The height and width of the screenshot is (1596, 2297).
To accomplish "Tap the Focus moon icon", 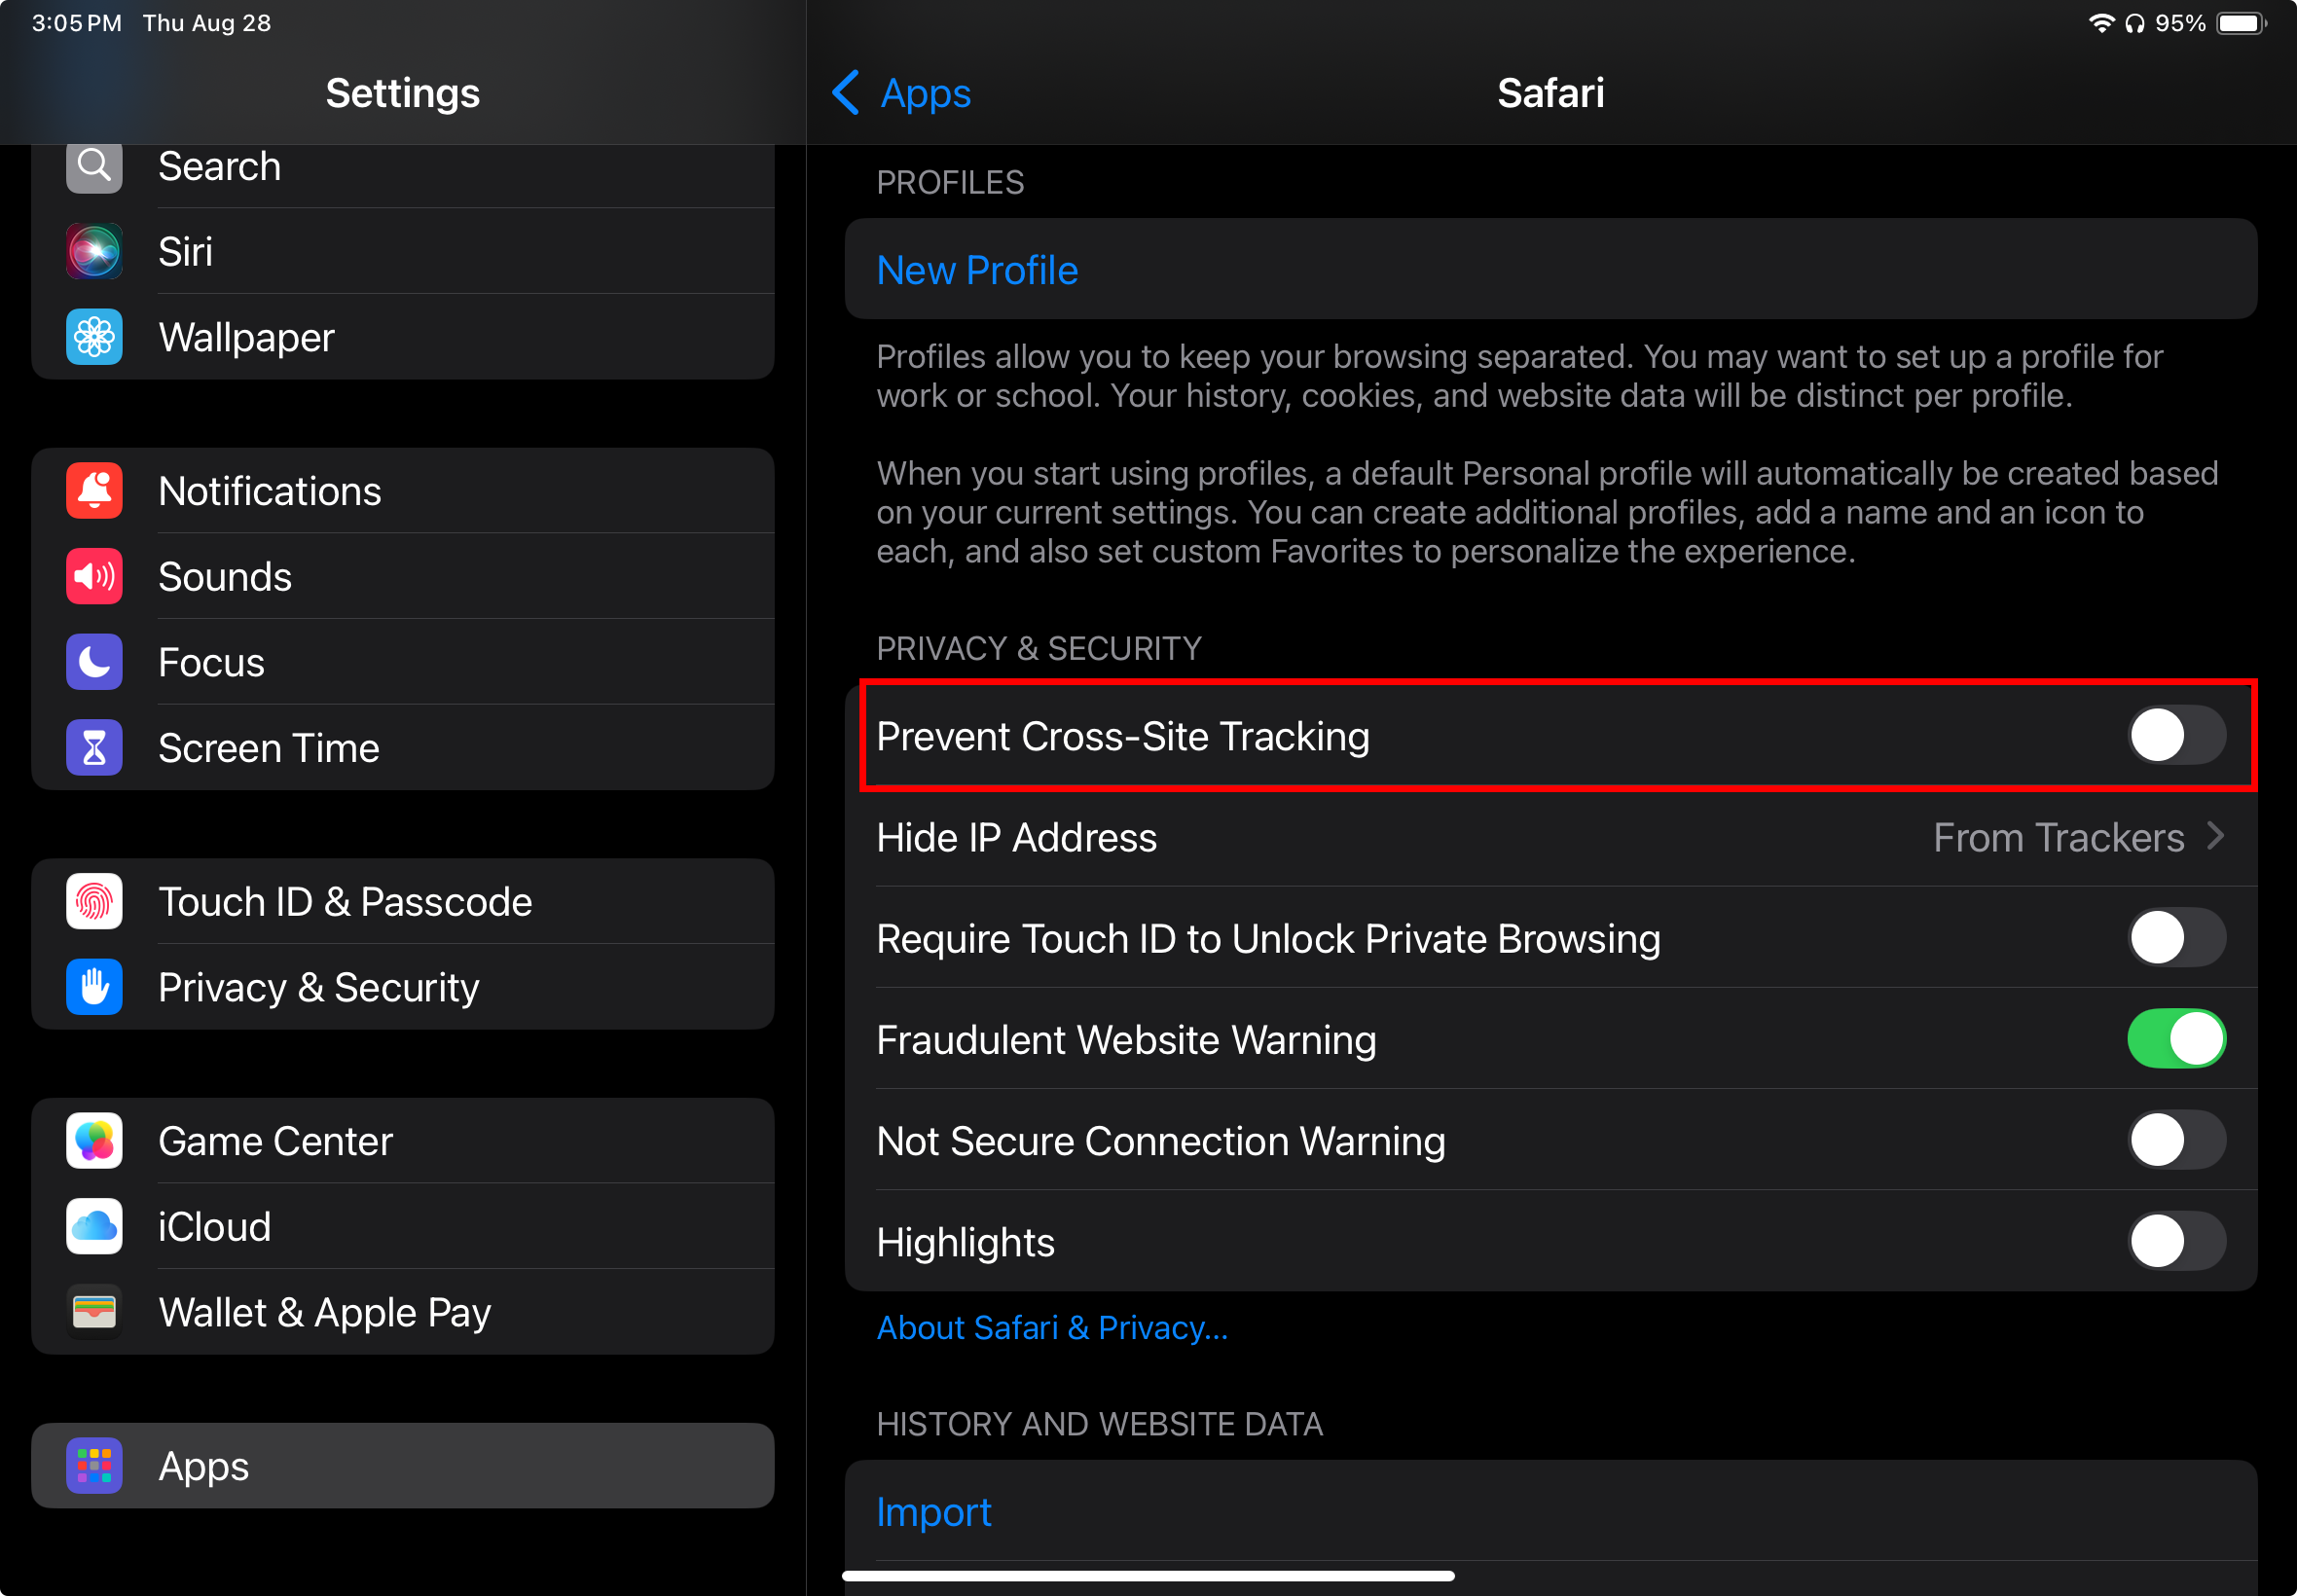I will click(94, 662).
